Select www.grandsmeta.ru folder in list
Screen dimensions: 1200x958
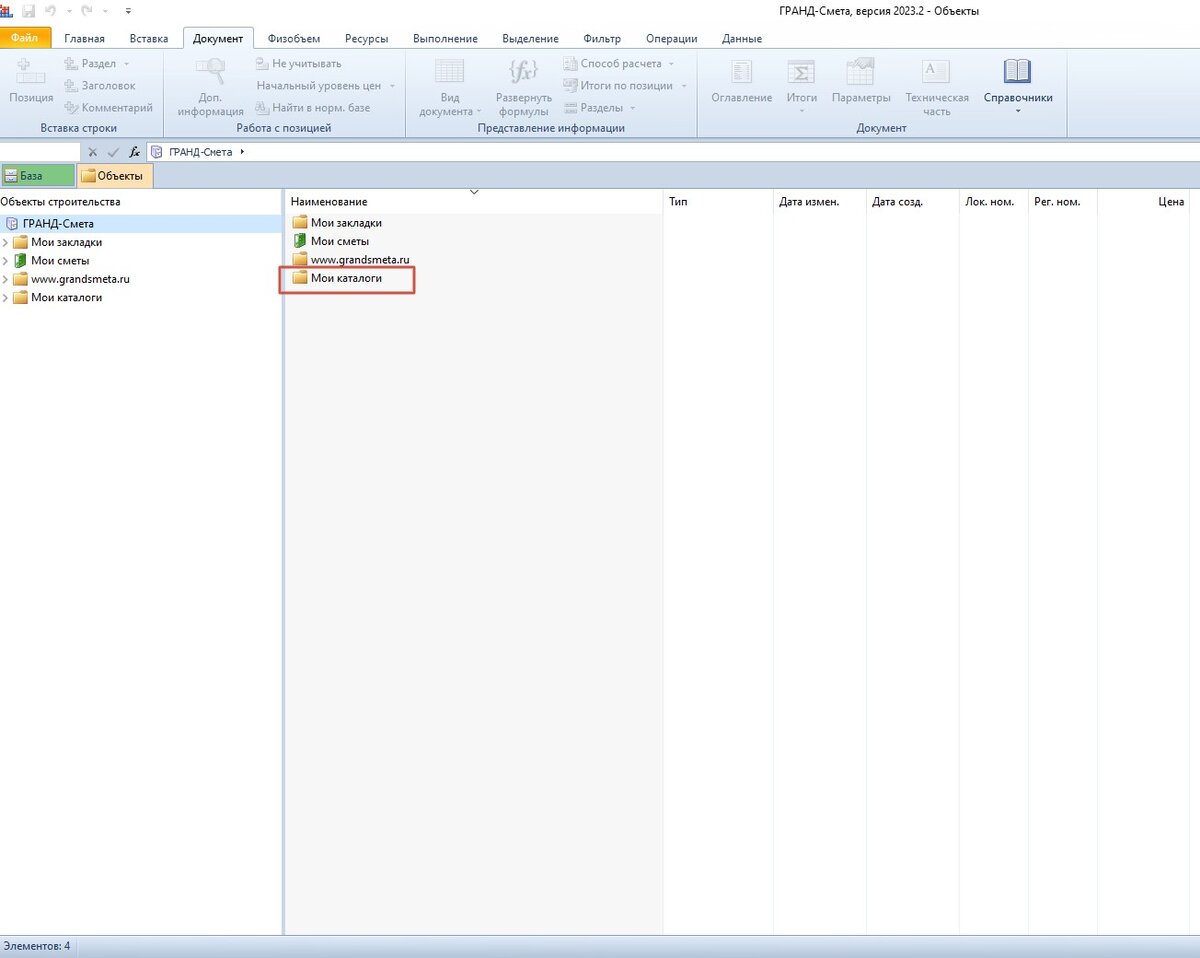(351, 260)
